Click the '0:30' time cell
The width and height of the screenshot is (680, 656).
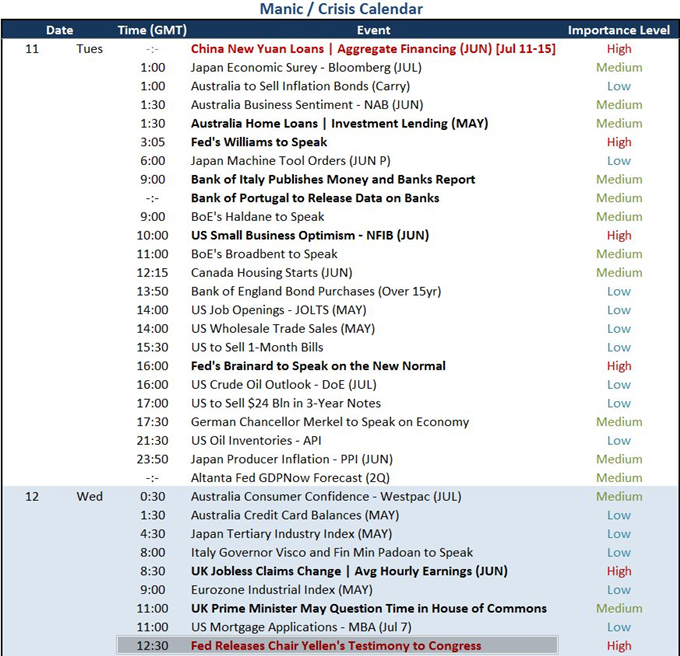pos(152,496)
